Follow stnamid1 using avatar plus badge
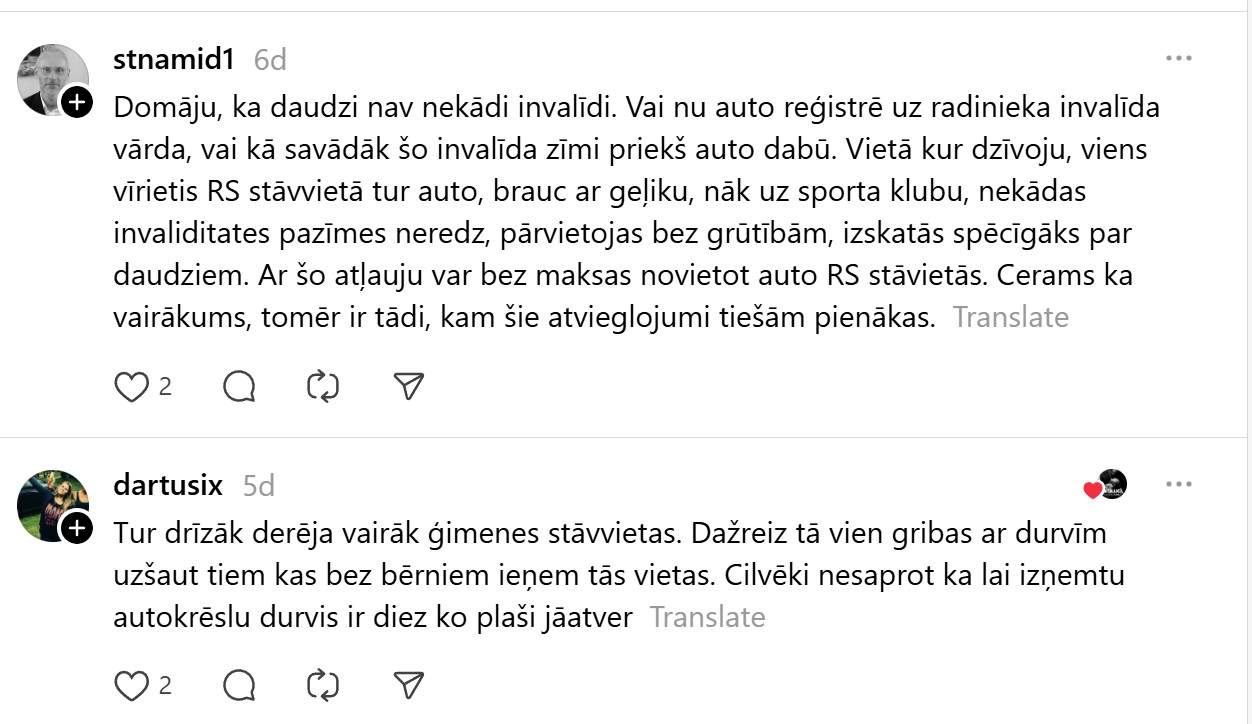The image size is (1252, 724). click(x=77, y=101)
